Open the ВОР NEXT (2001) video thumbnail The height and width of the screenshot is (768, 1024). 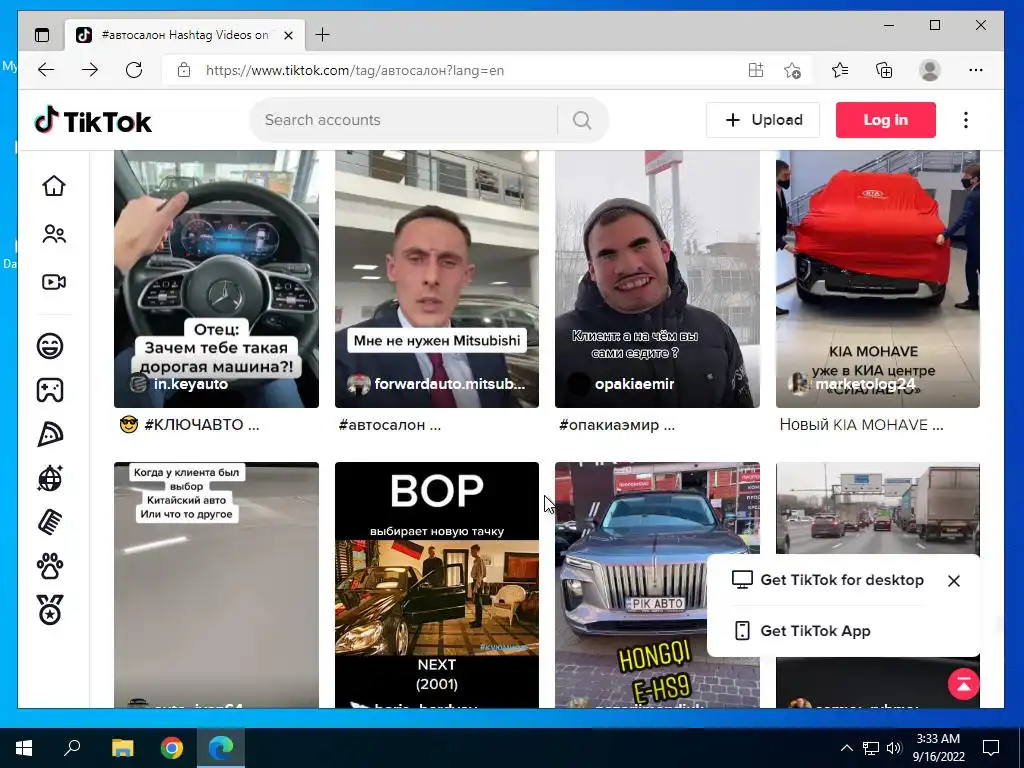(437, 584)
